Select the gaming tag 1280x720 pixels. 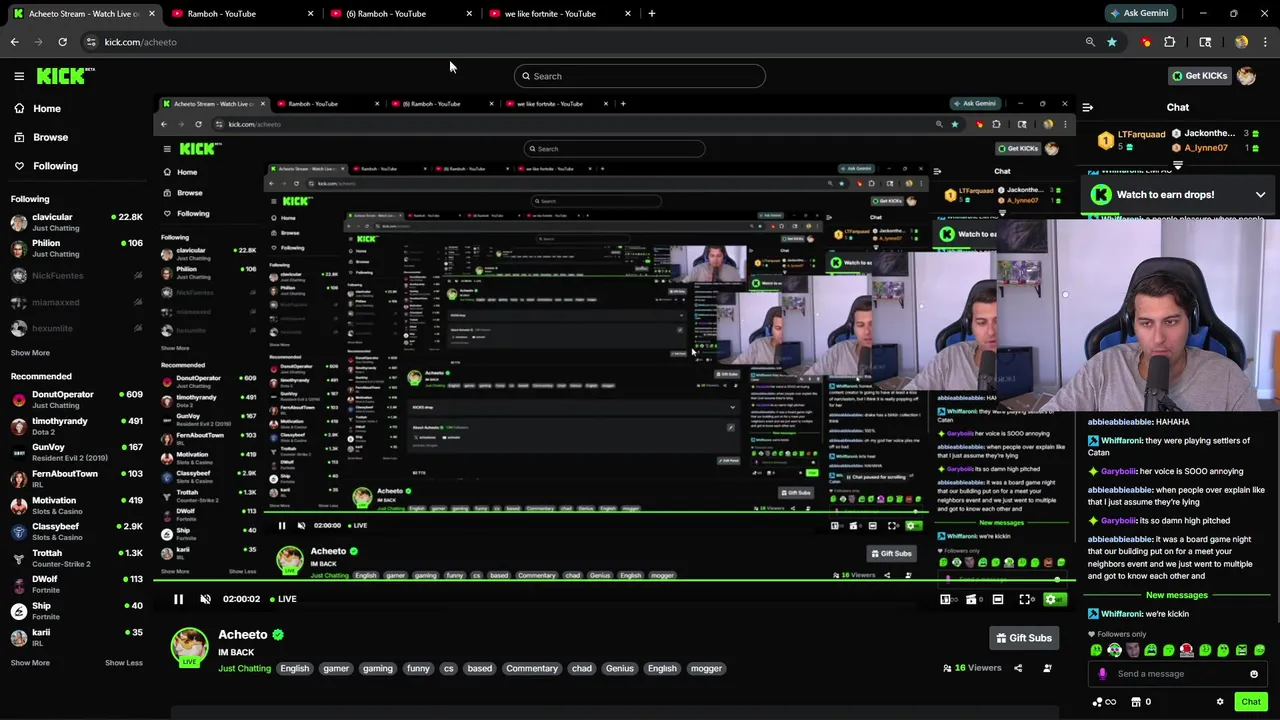click(x=377, y=668)
